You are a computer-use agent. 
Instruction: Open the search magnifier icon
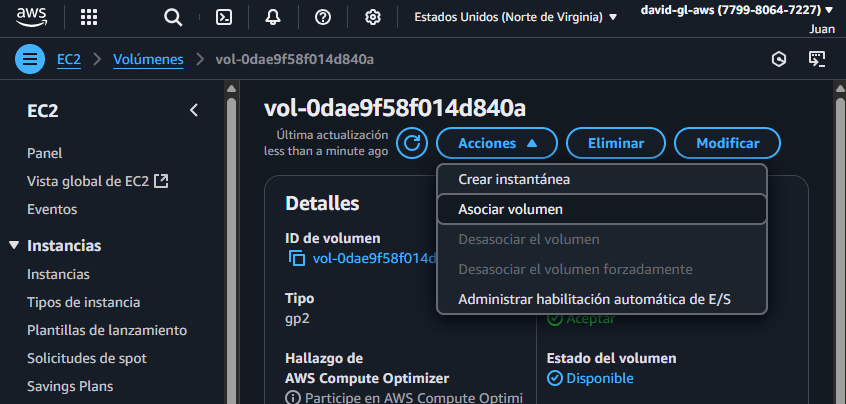point(173,17)
